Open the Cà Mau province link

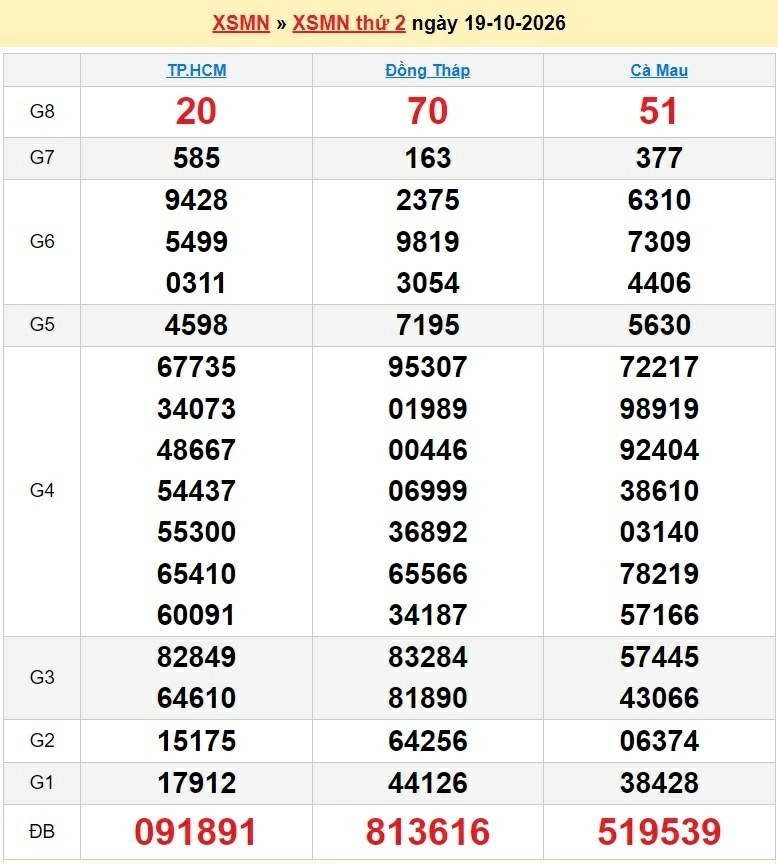click(659, 71)
